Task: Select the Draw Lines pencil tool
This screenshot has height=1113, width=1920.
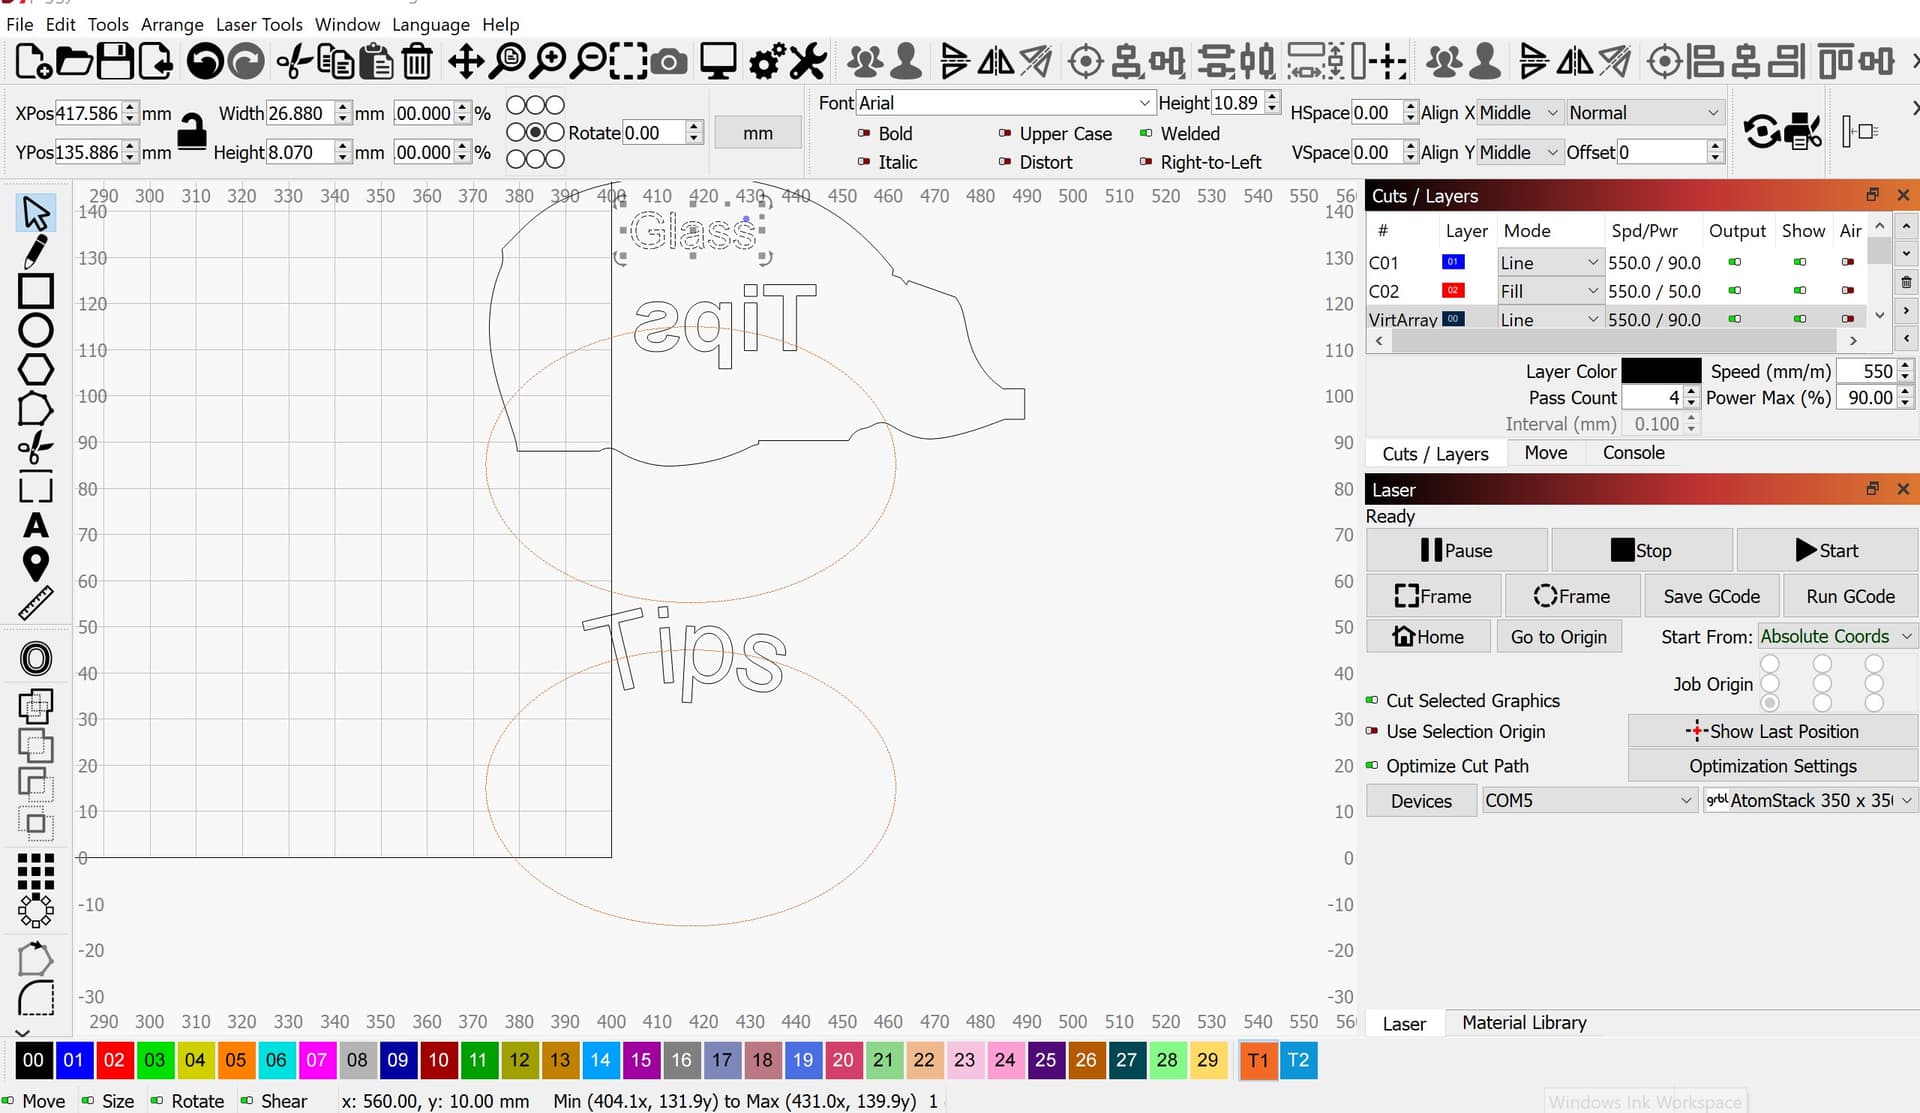Action: pos(35,251)
